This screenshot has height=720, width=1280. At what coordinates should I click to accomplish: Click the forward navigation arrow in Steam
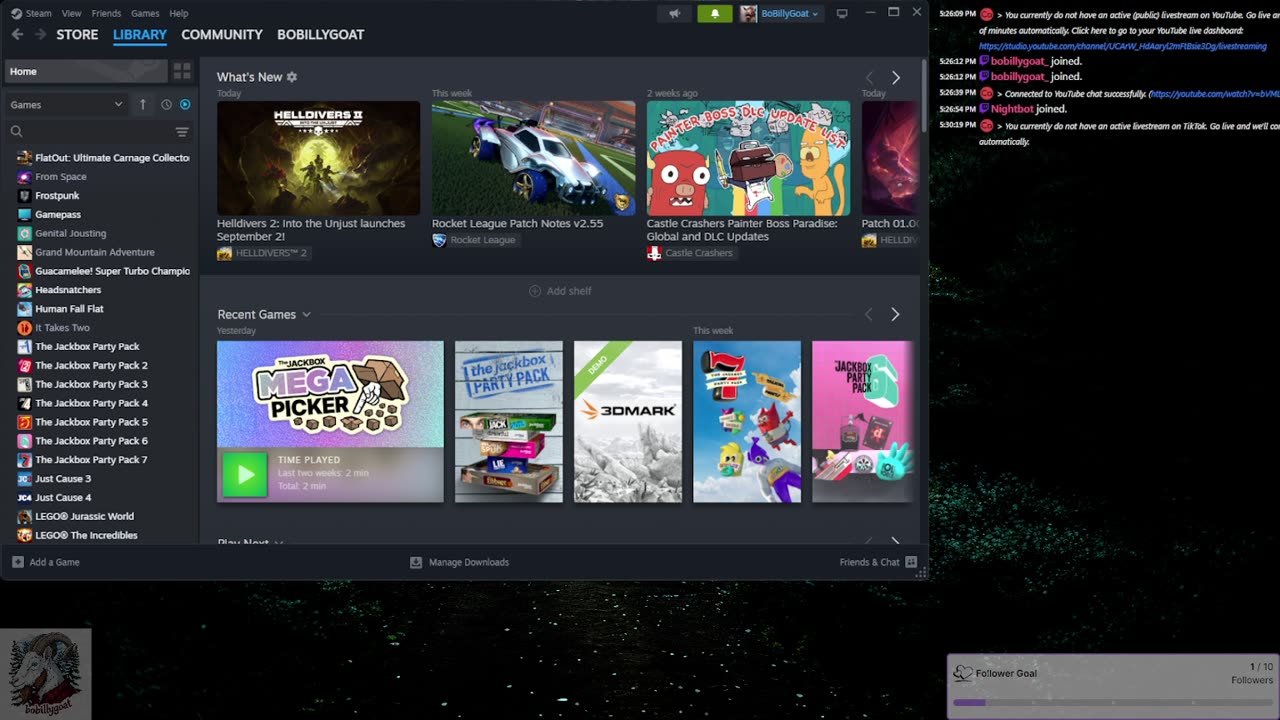coord(40,34)
